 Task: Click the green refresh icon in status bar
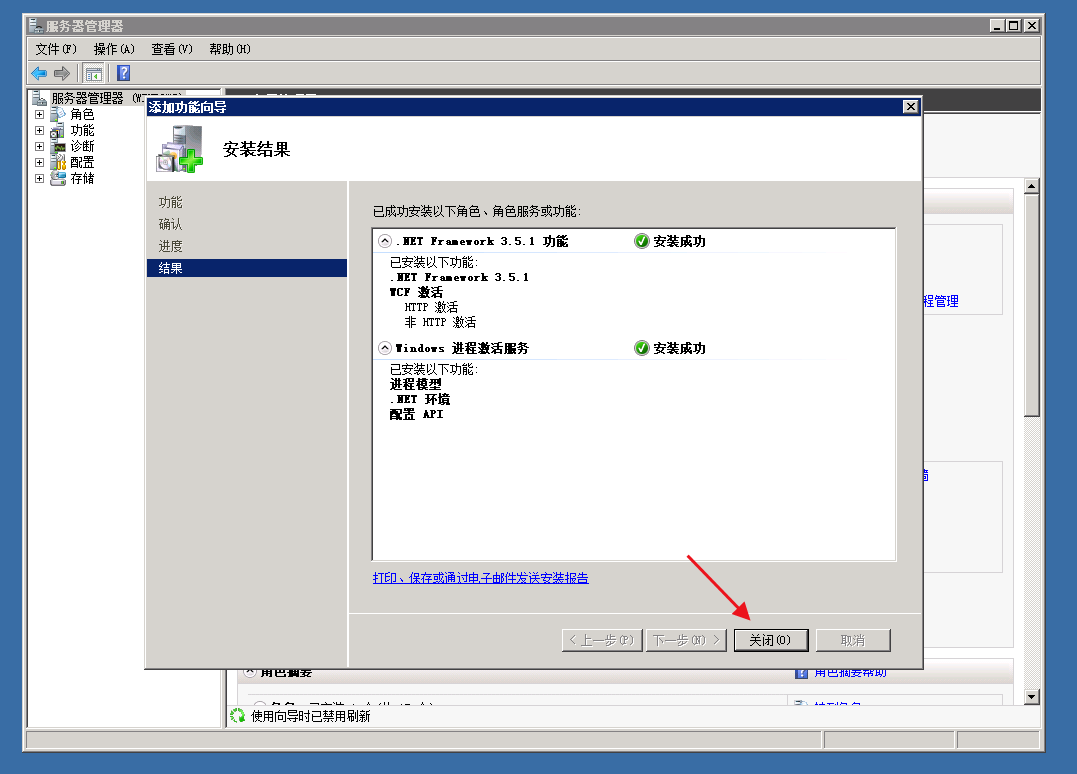pos(238,716)
